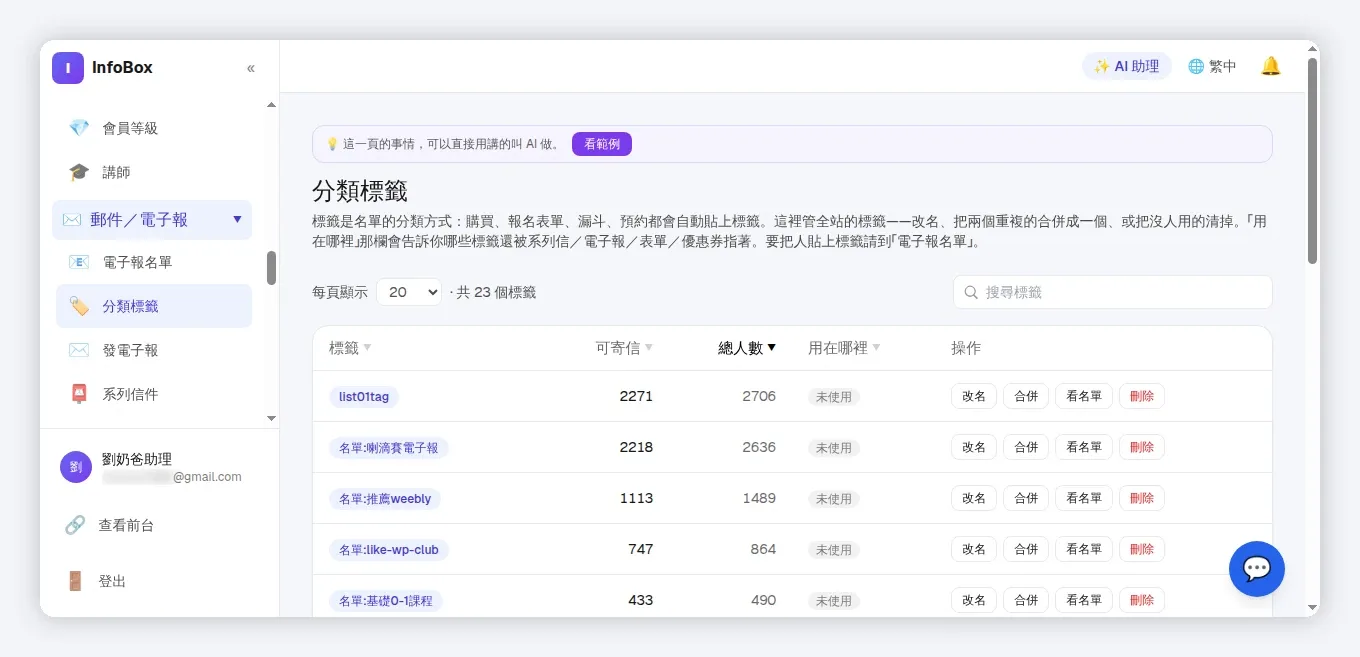1360x657 pixels.
Task: Open the blue chat bubble widget
Action: click(x=1257, y=569)
